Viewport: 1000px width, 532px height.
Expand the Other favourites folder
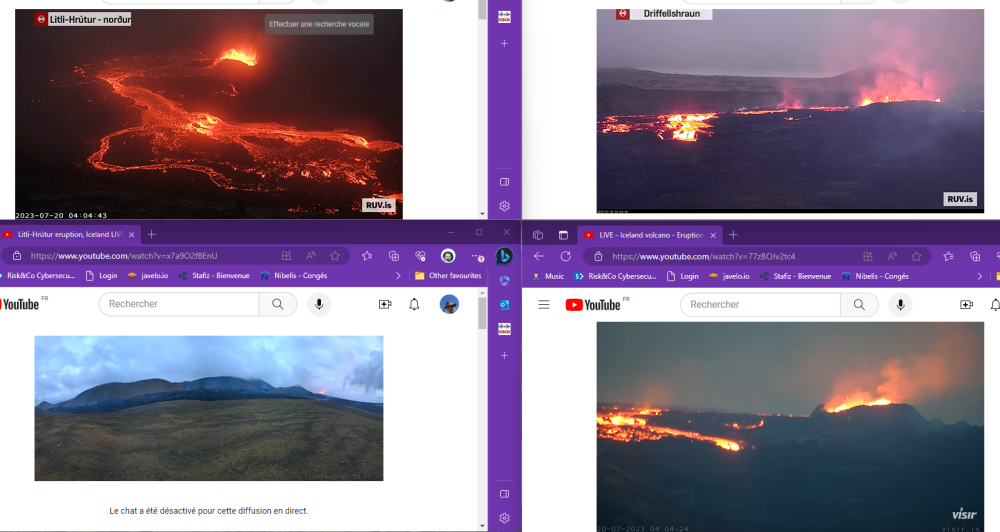pyautogui.click(x=447, y=276)
